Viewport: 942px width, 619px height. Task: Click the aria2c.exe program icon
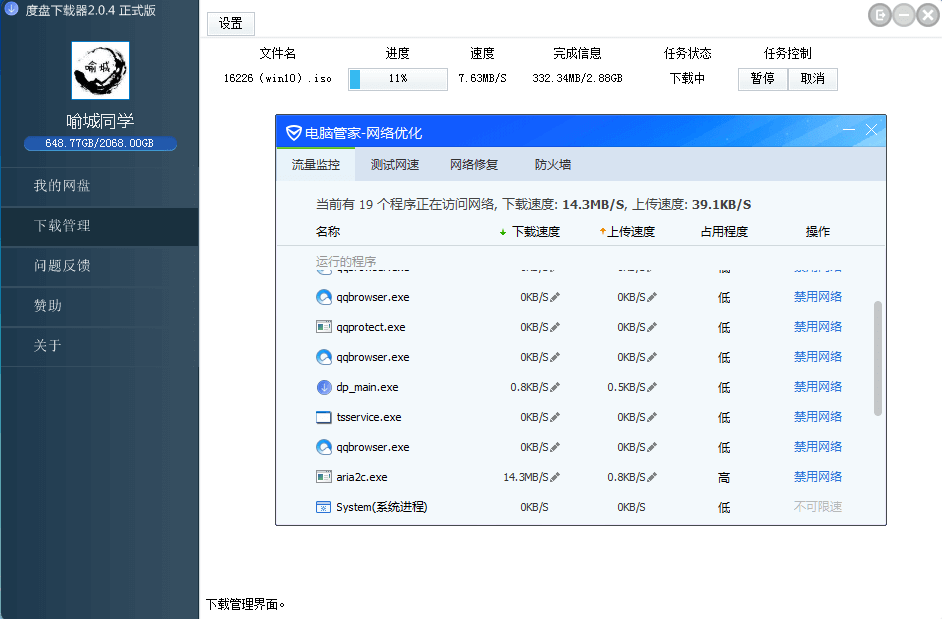tap(324, 477)
